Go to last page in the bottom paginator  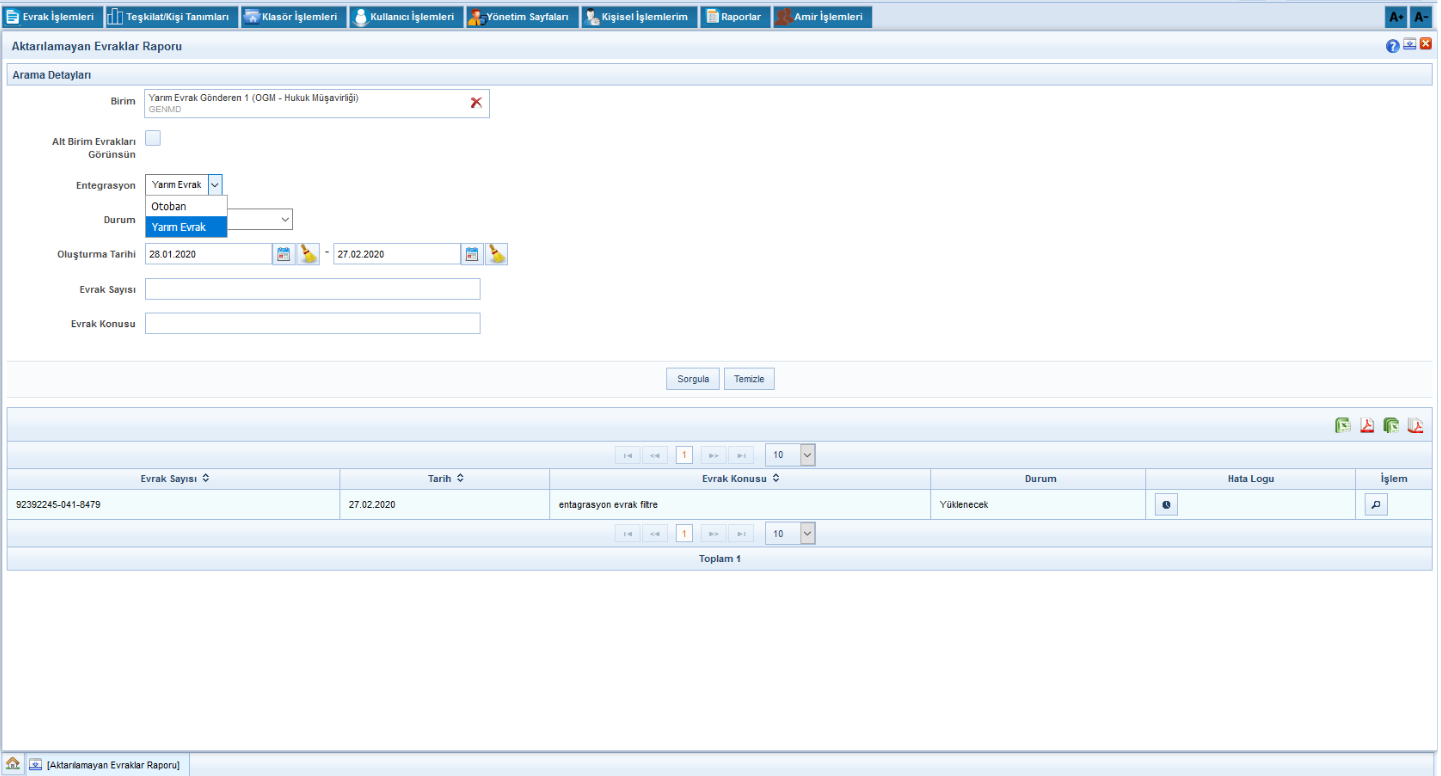(741, 534)
